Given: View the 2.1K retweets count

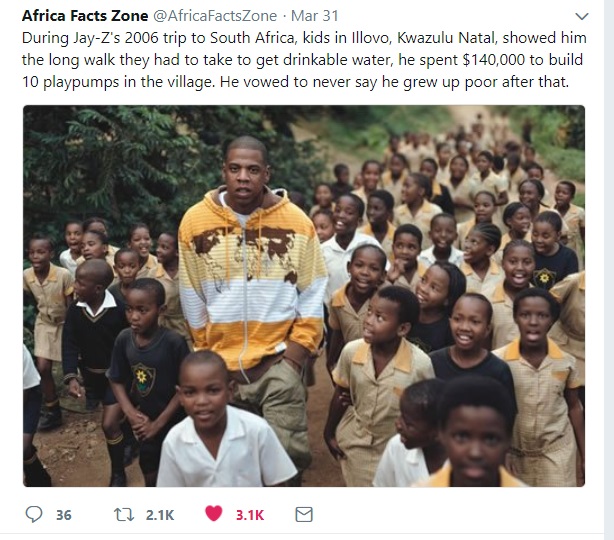Looking at the screenshot, I should point(160,515).
